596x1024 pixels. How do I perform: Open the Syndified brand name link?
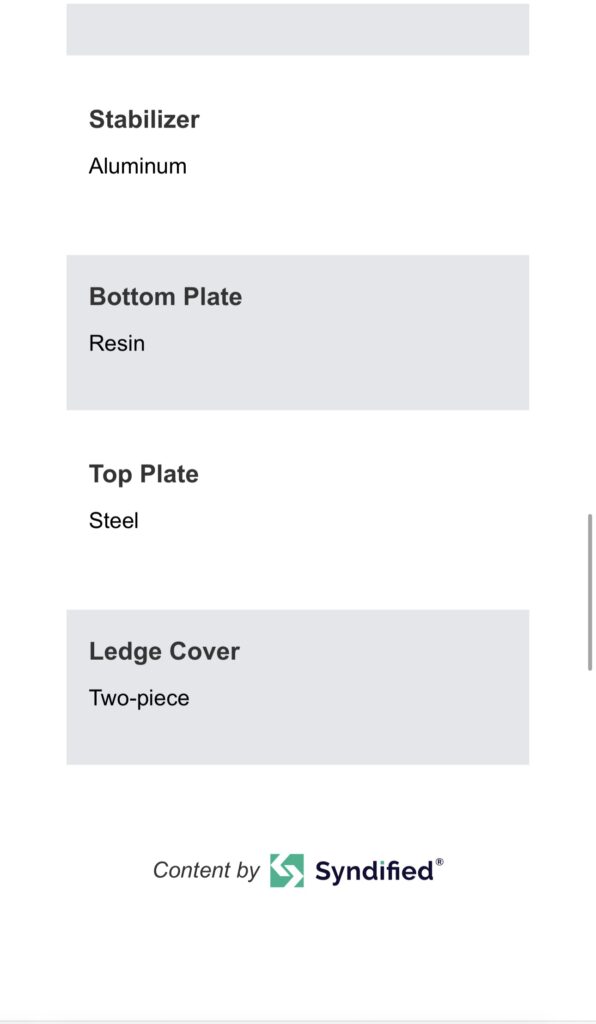[374, 871]
